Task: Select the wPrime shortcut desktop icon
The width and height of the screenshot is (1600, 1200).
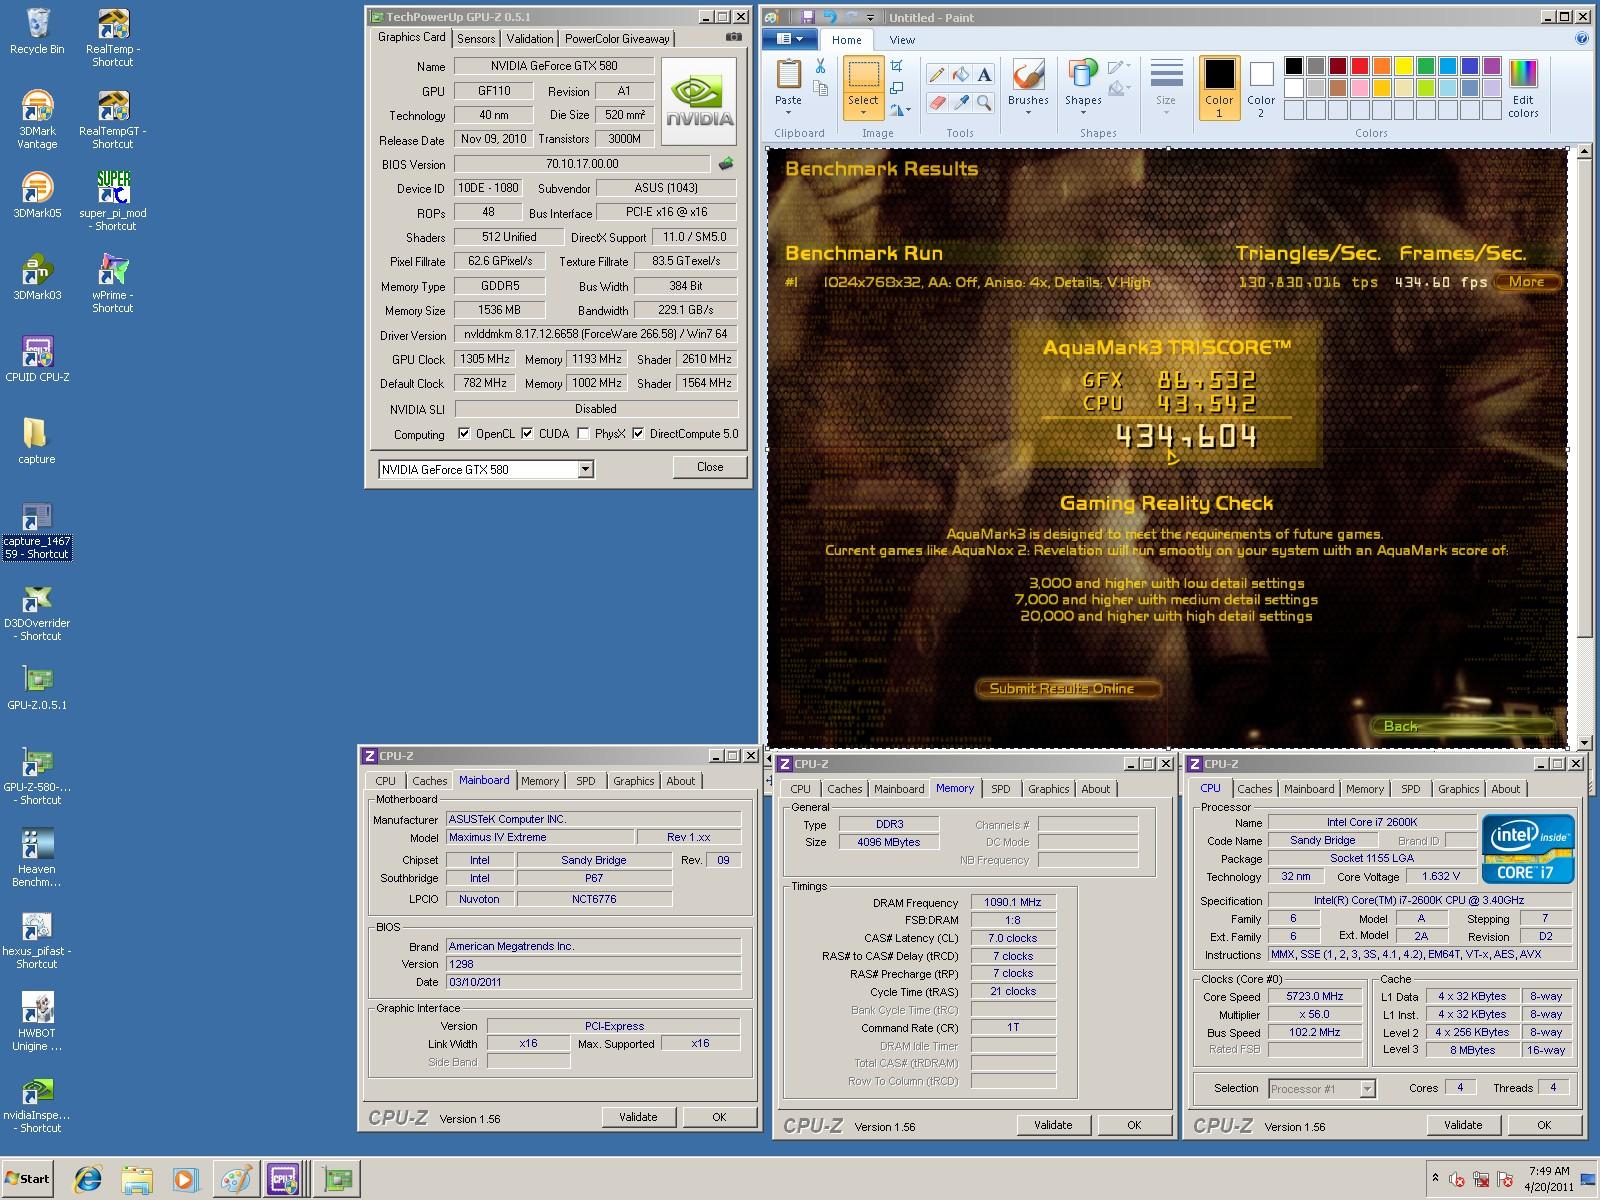Action: coord(113,284)
